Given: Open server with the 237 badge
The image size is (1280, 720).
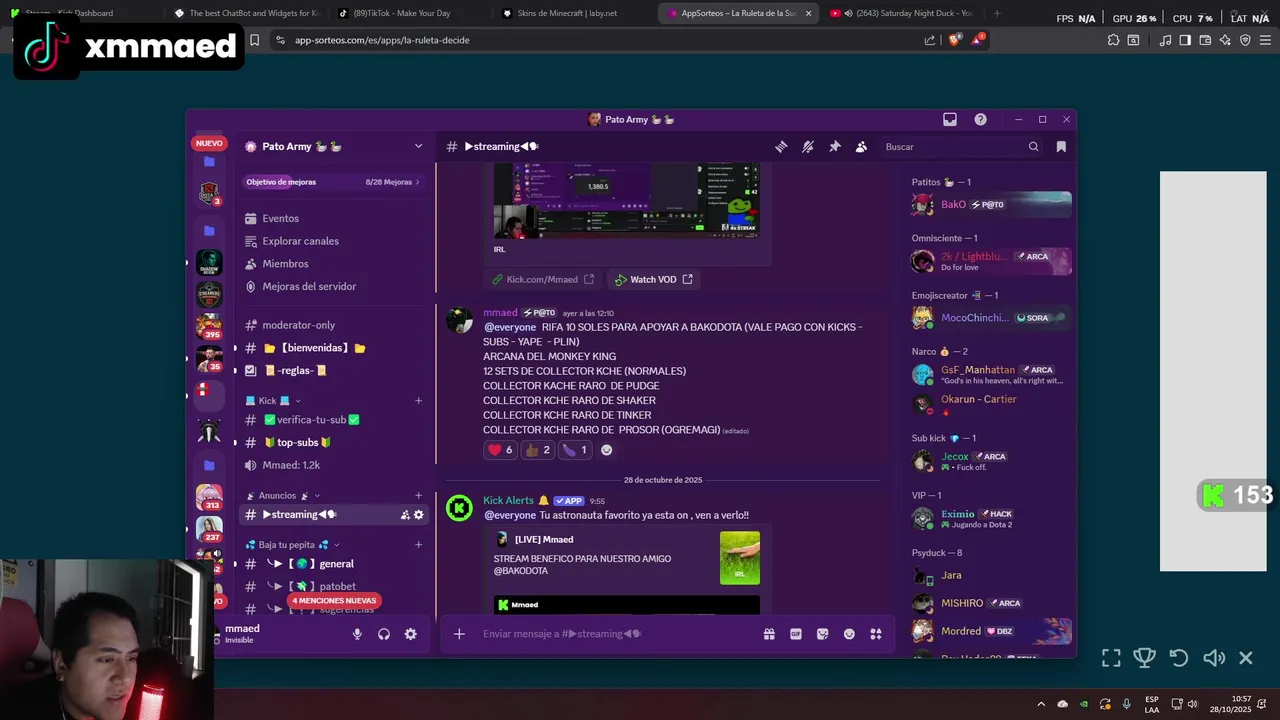Looking at the screenshot, I should click(209, 529).
